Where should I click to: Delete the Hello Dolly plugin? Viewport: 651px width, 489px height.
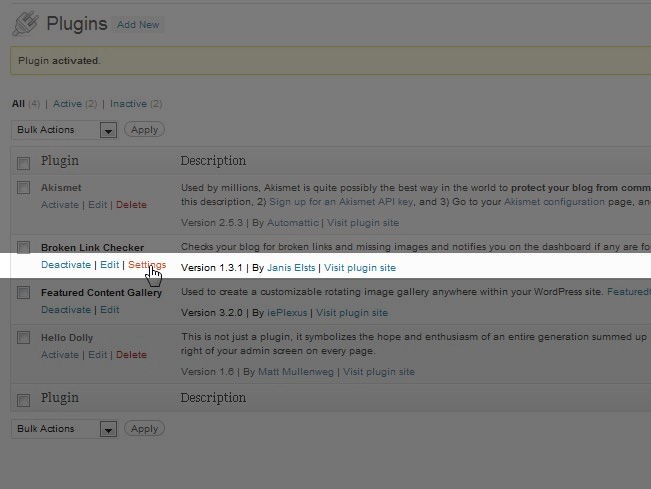pos(131,355)
